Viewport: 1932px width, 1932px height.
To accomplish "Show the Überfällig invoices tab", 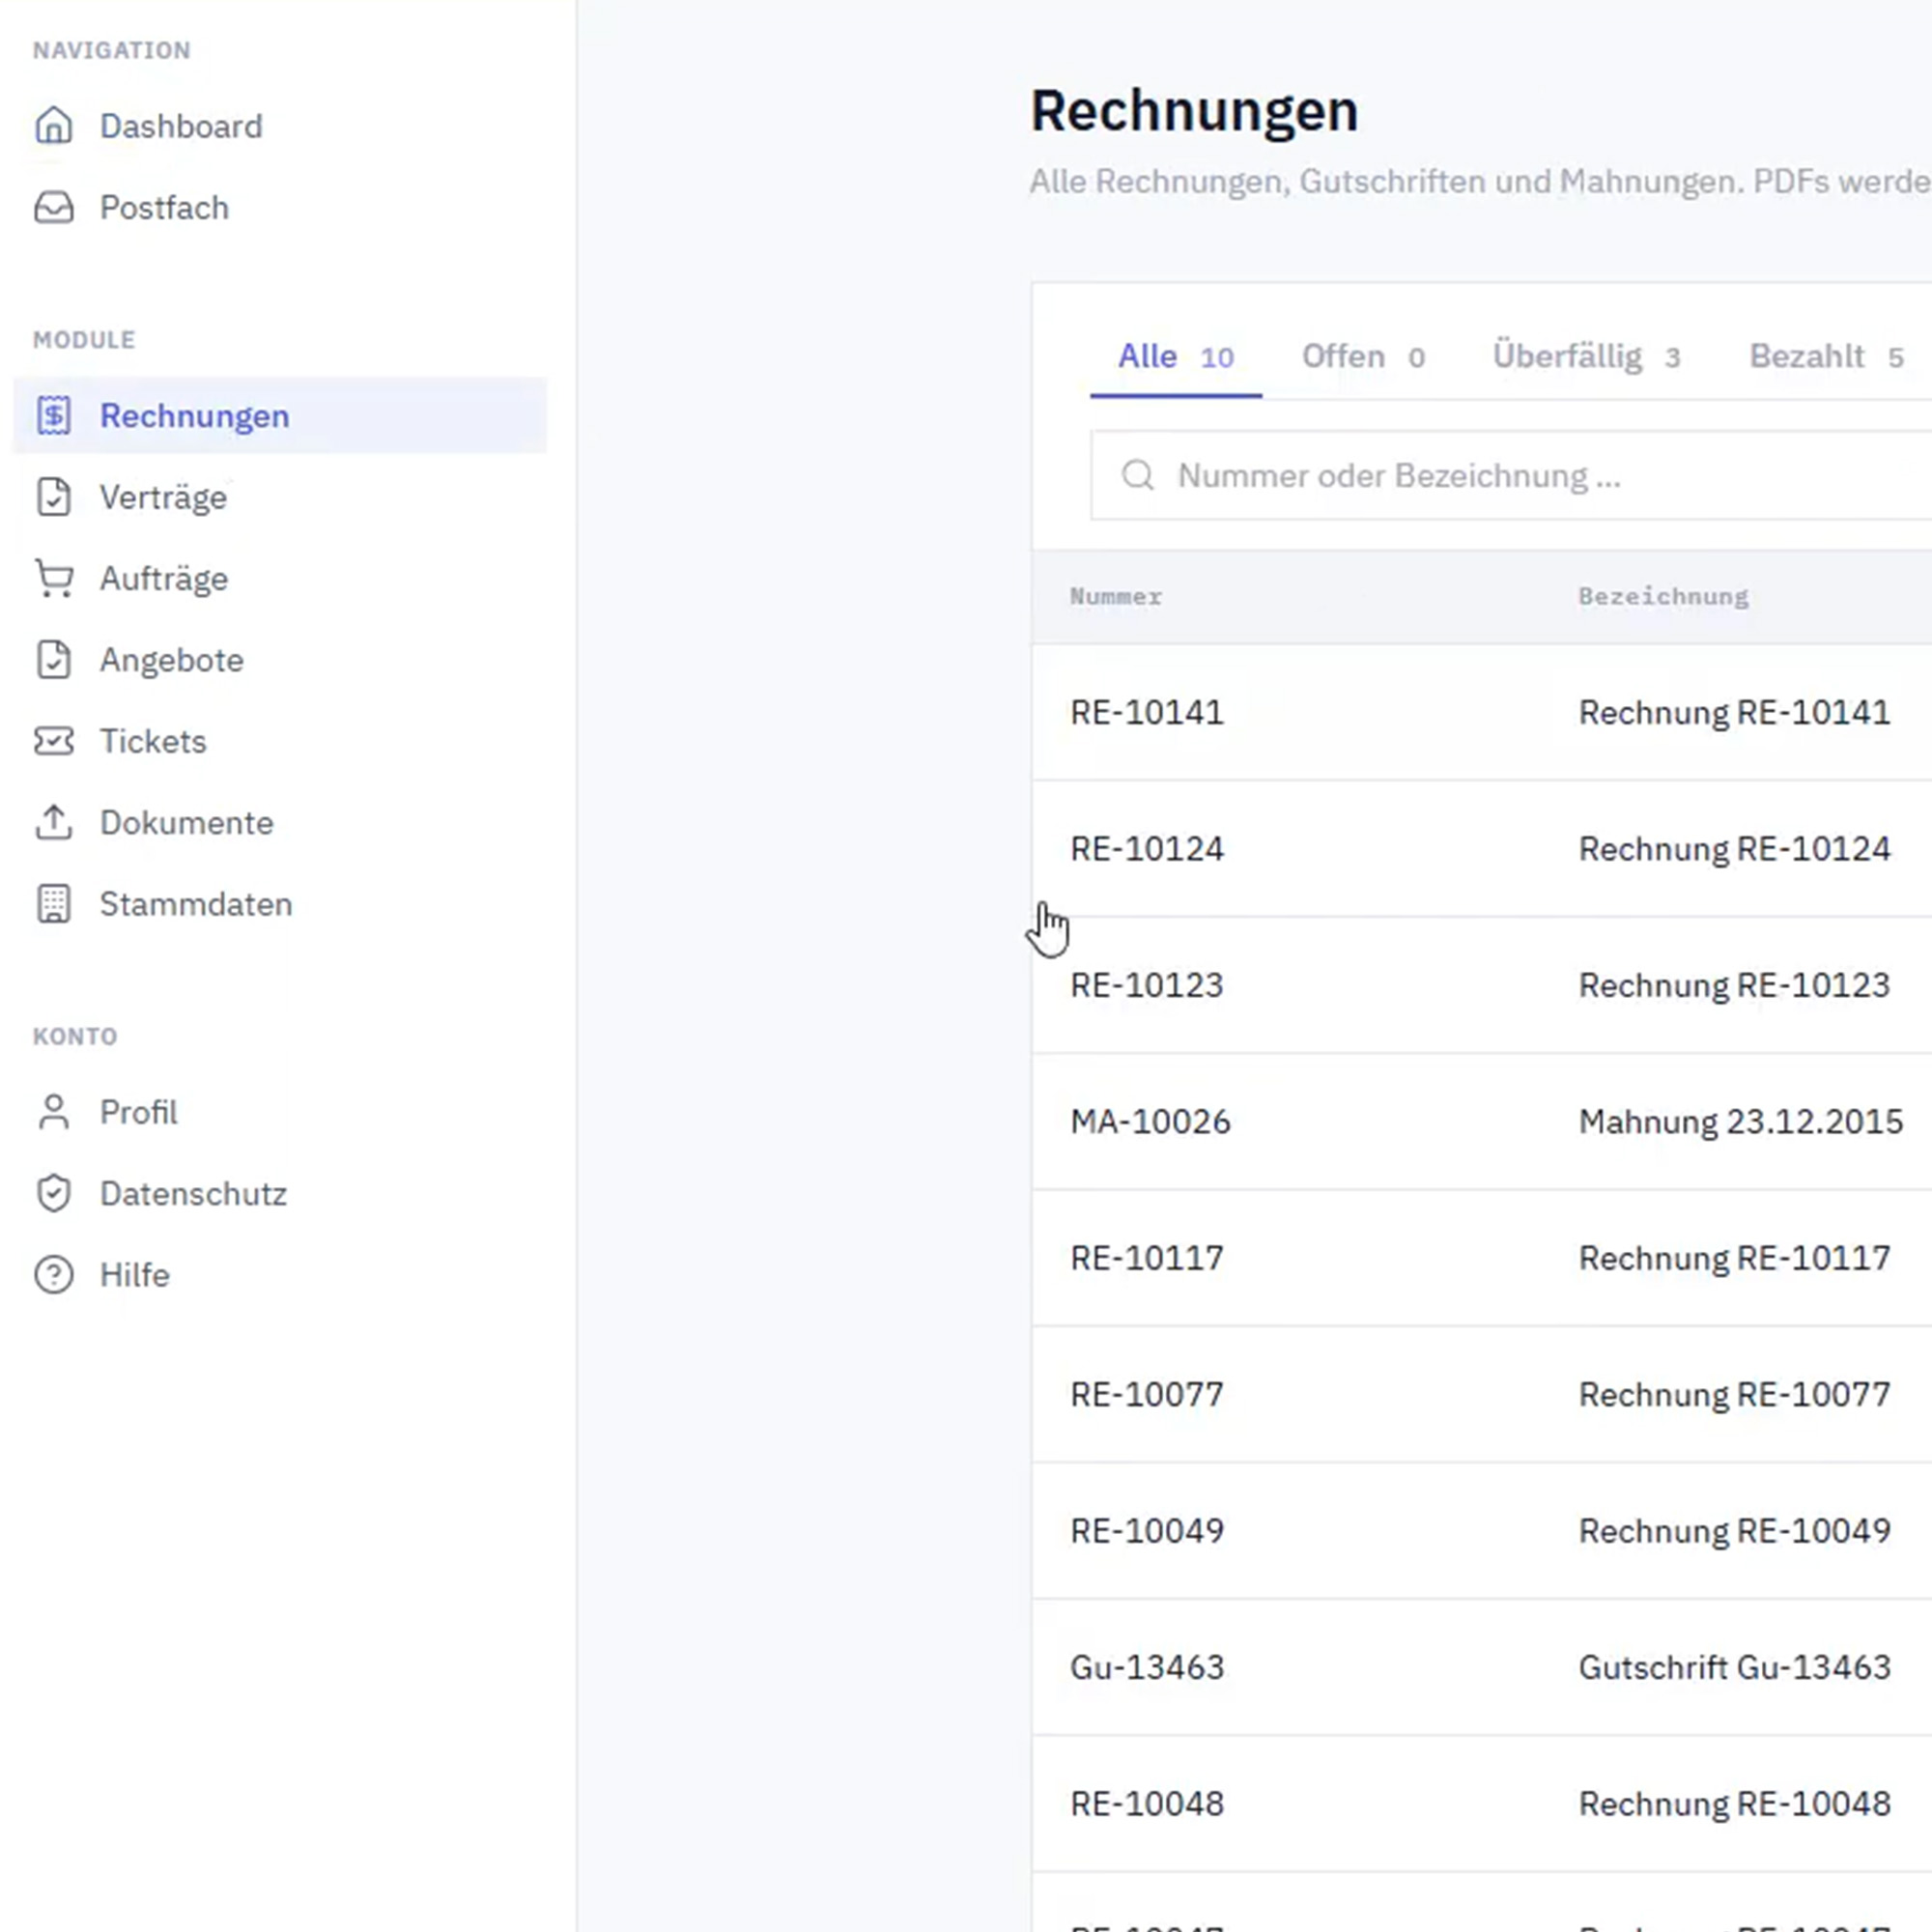I will click(x=1587, y=357).
